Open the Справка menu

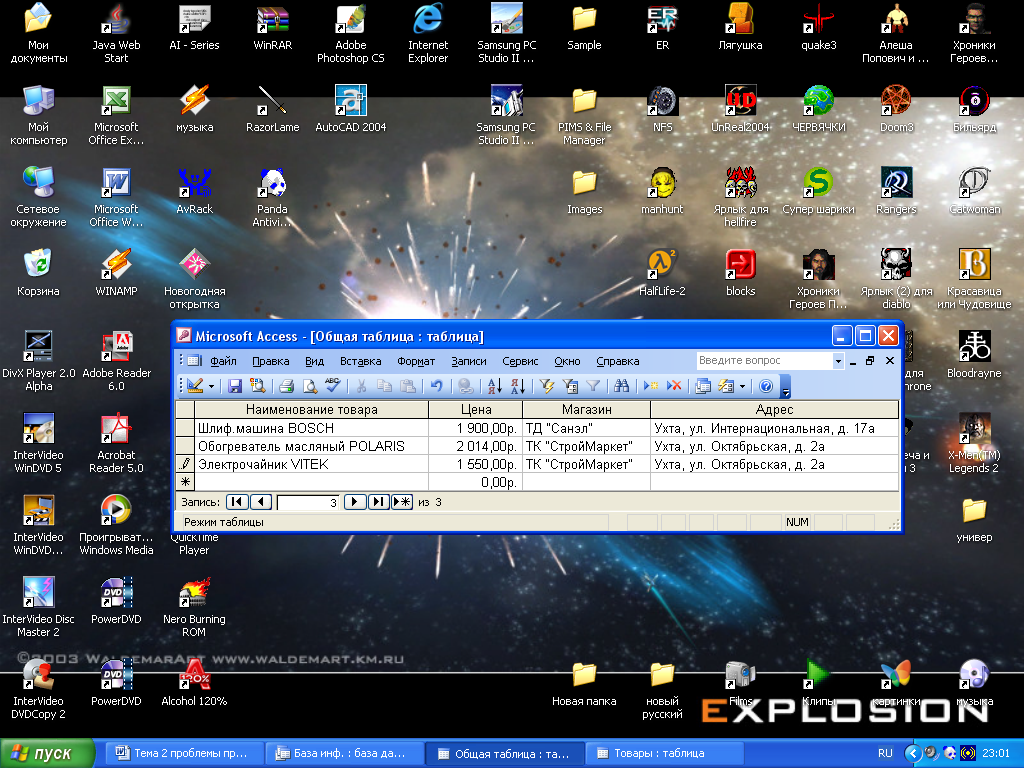(x=618, y=361)
